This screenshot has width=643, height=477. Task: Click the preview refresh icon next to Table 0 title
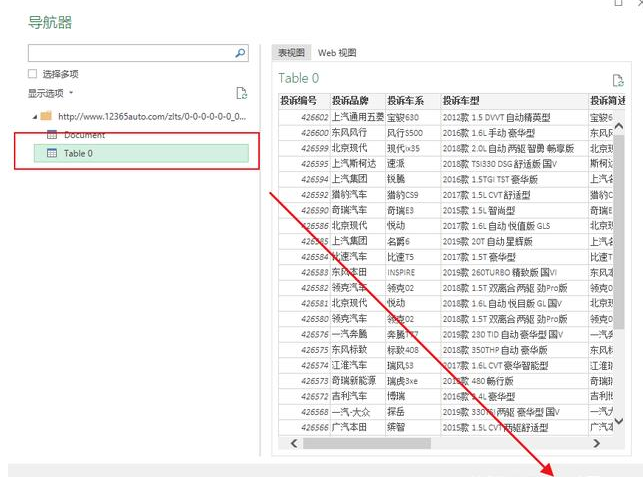[618, 80]
